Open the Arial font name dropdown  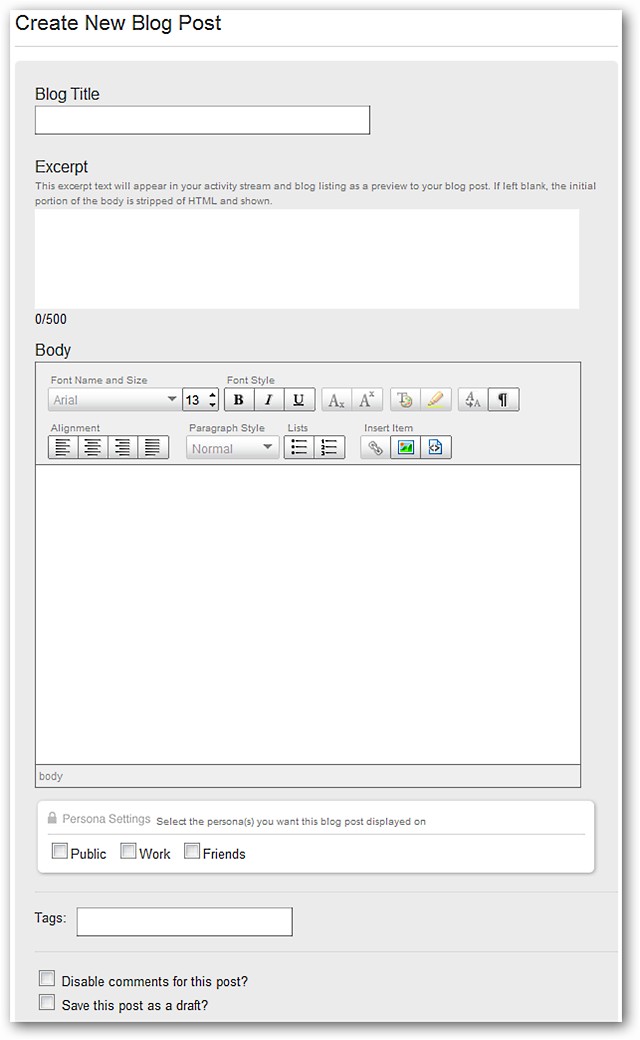point(114,400)
